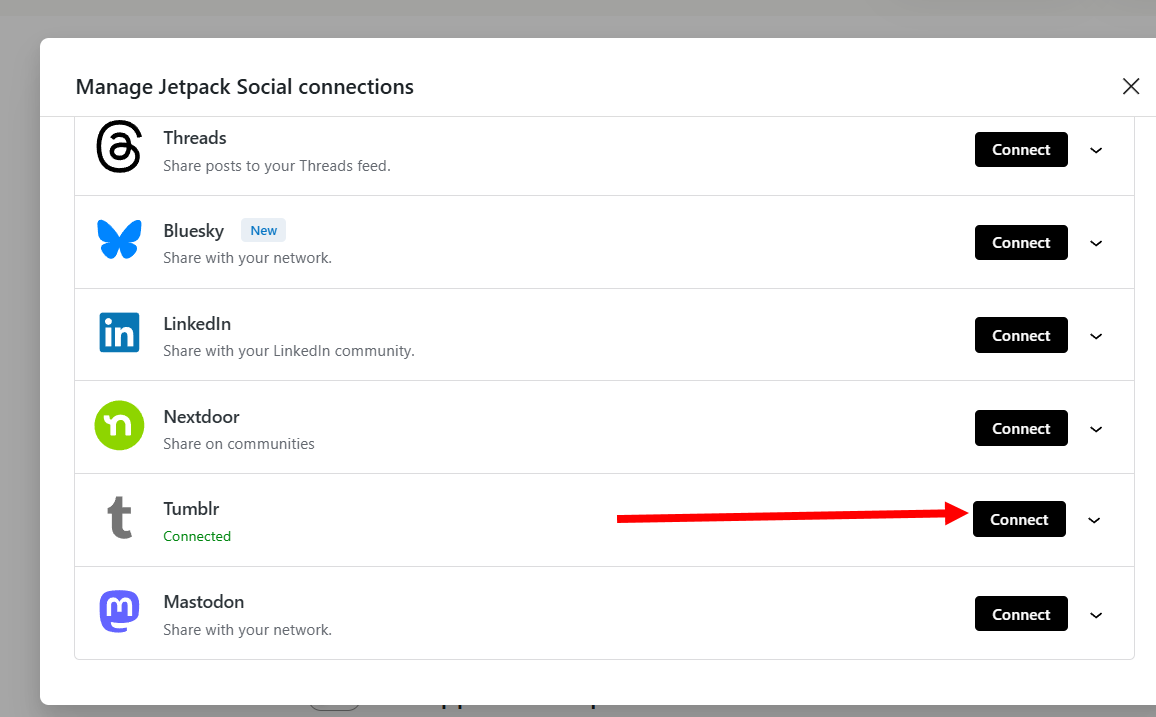Click the Mastodon logo icon
The height and width of the screenshot is (717, 1156).
[119, 611]
